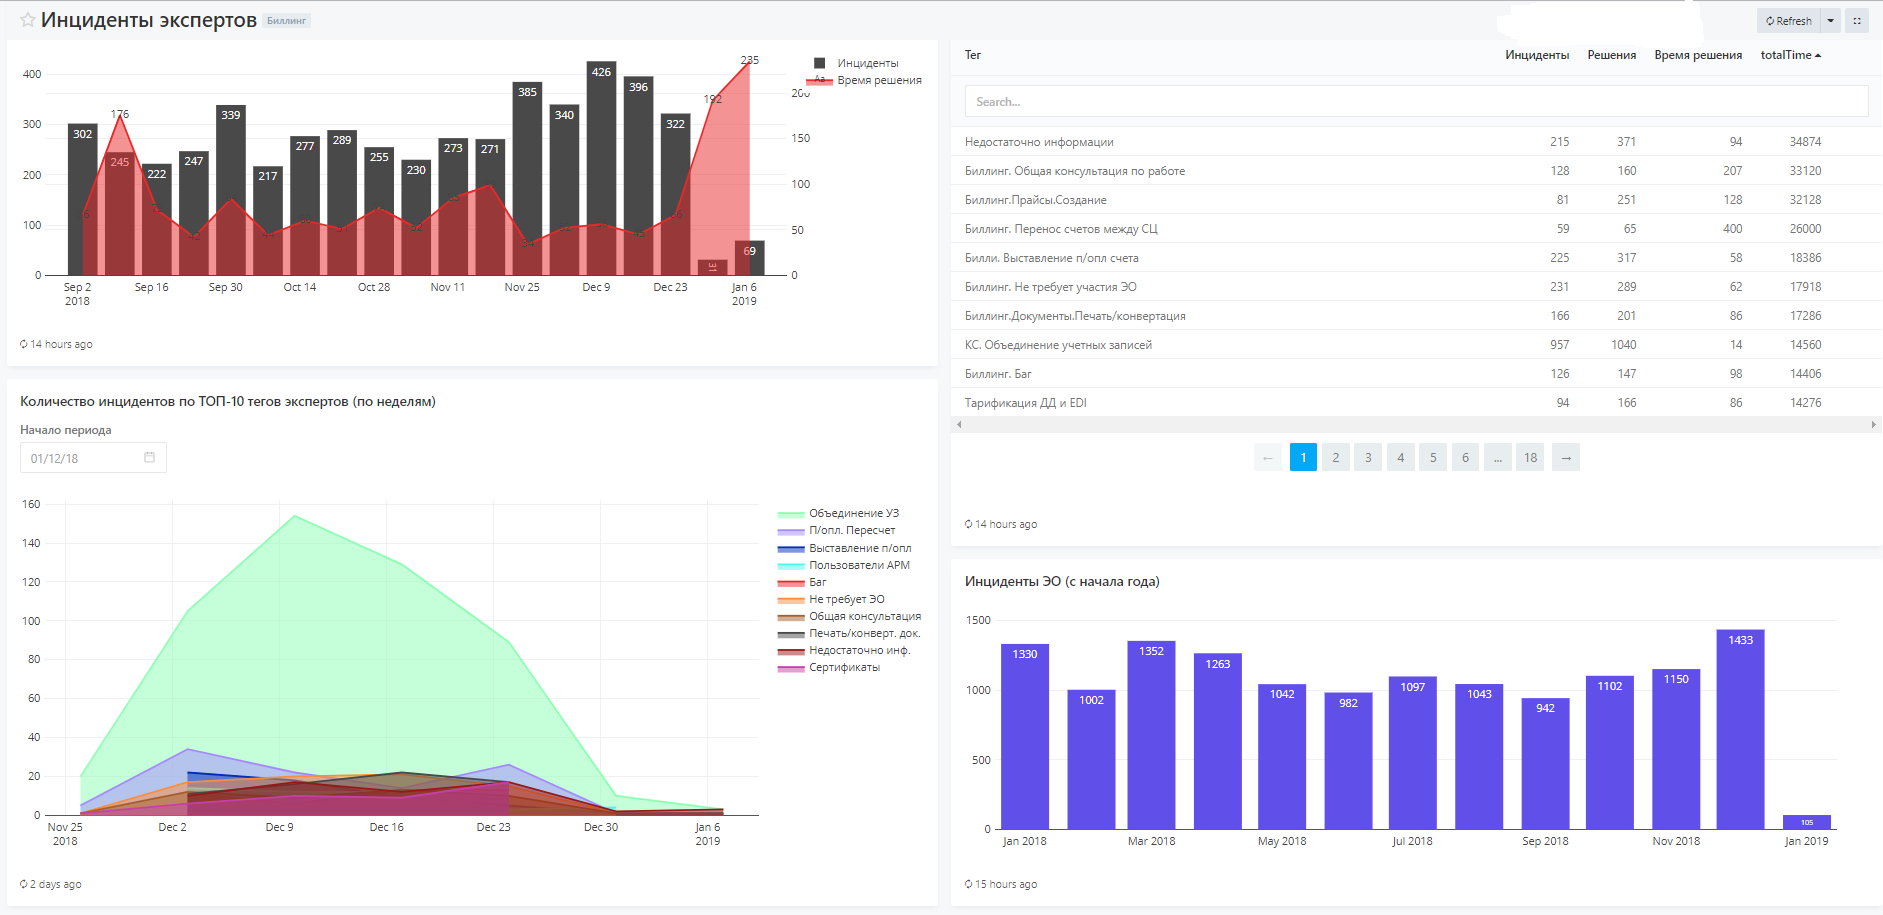
Task: Click the Баг legend color swatch
Action: tap(791, 583)
